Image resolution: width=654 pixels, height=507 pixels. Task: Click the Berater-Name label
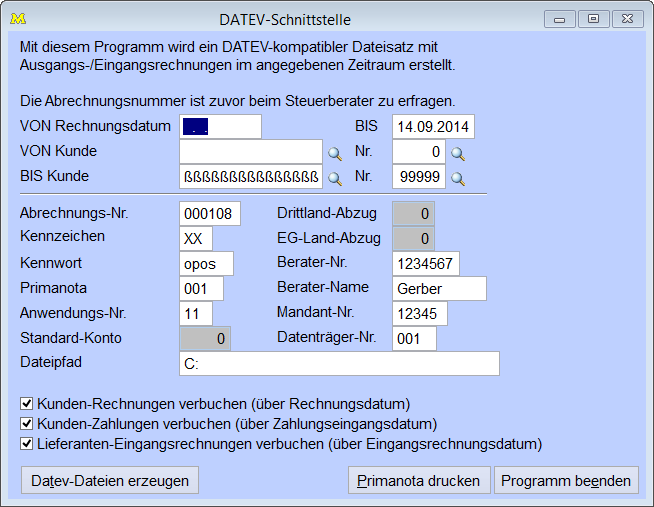click(x=323, y=287)
